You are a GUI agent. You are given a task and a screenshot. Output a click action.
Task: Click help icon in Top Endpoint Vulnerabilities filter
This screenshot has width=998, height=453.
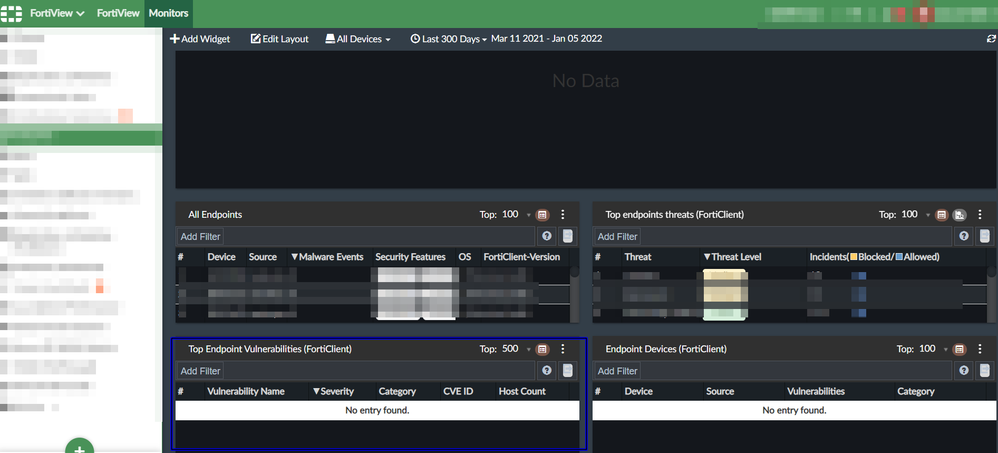tap(547, 371)
